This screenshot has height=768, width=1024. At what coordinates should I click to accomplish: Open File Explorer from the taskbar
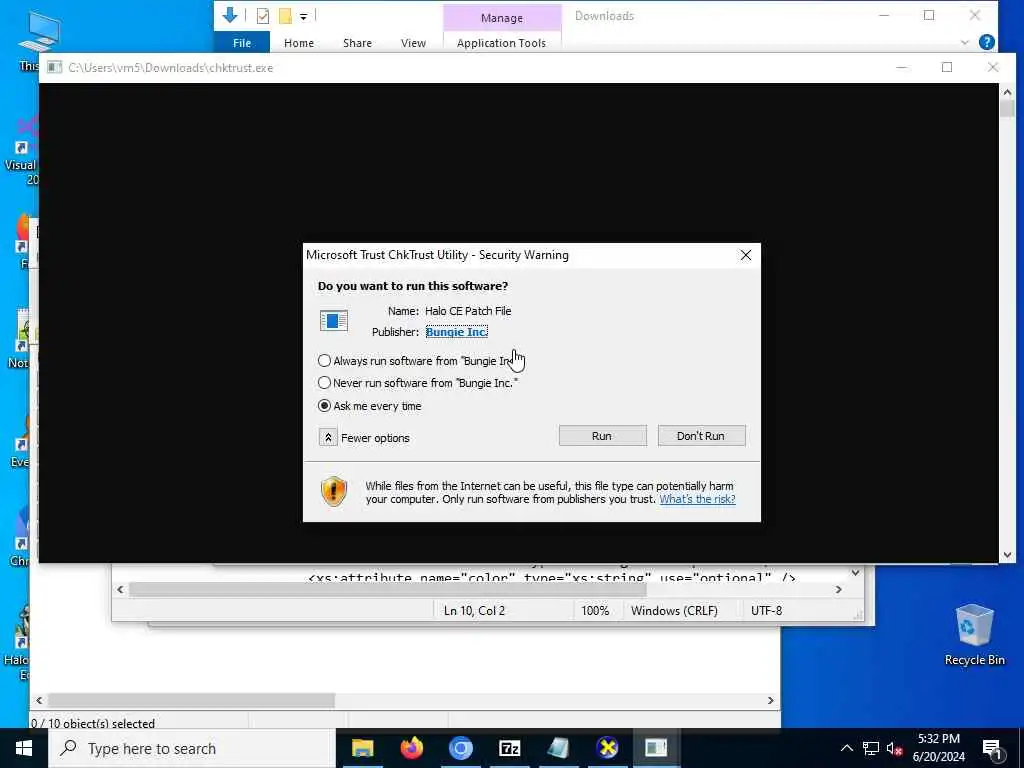click(x=362, y=748)
